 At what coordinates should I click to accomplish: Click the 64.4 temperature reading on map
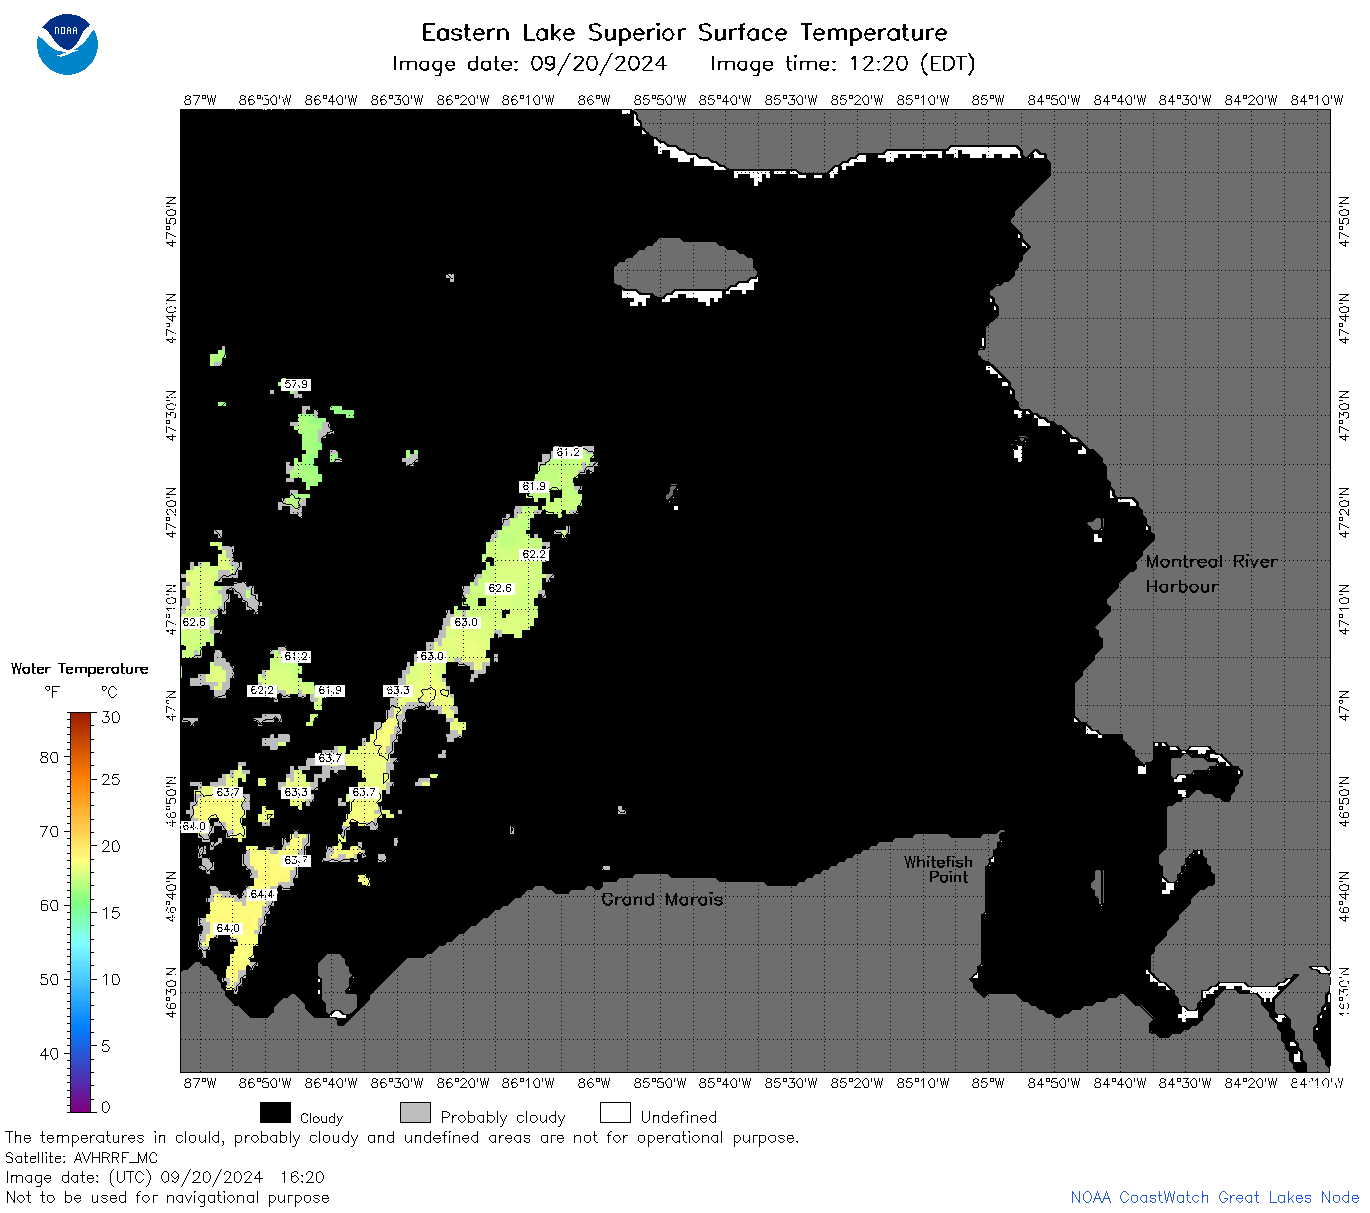262,894
